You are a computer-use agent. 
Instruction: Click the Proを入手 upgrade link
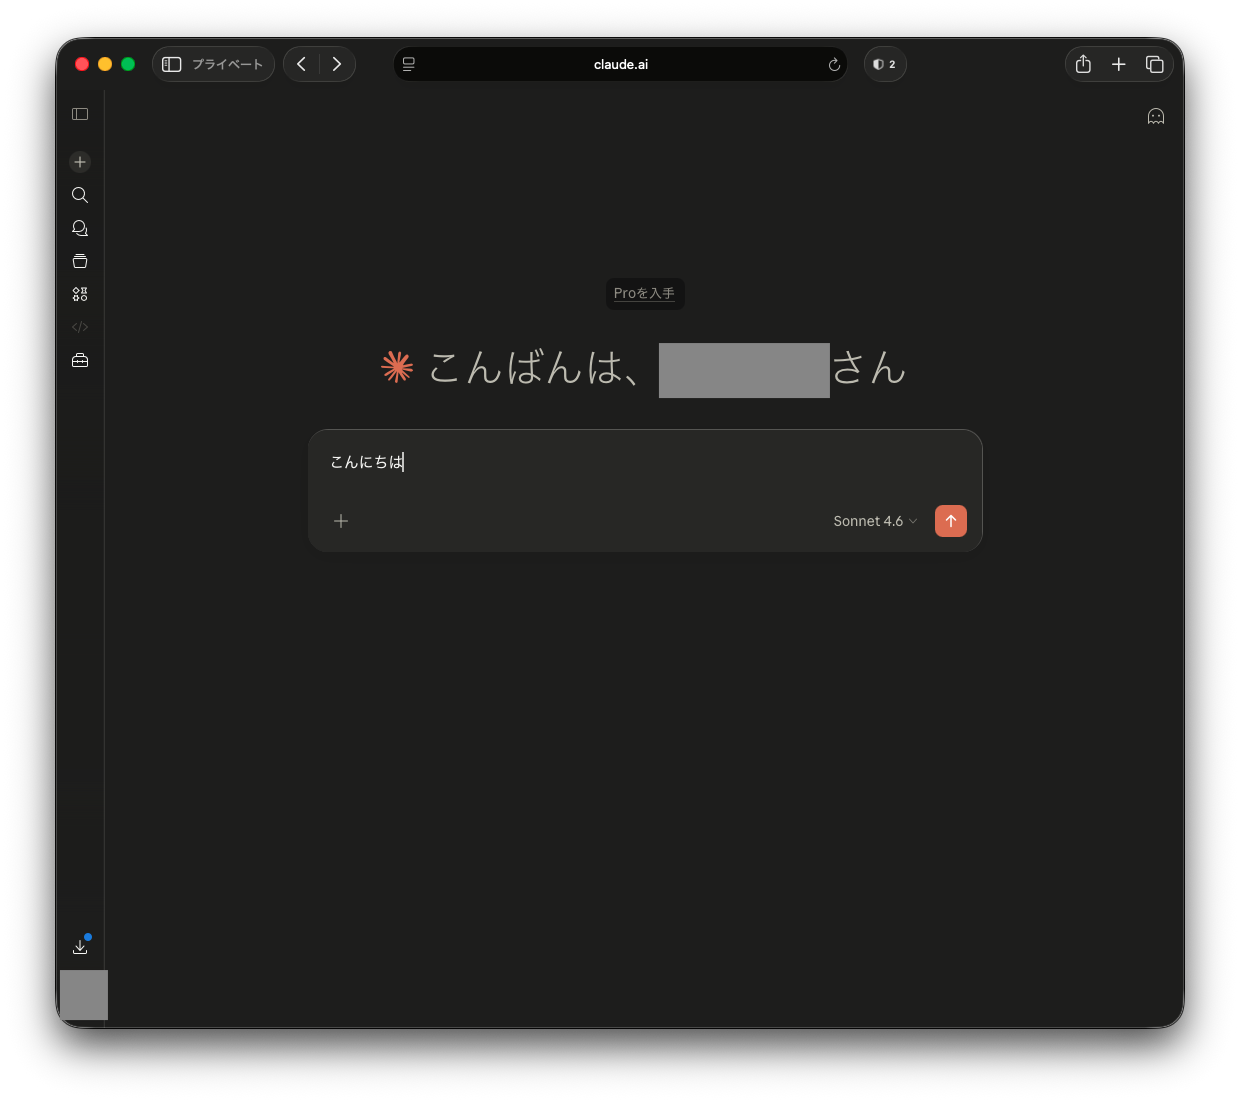[x=644, y=293]
